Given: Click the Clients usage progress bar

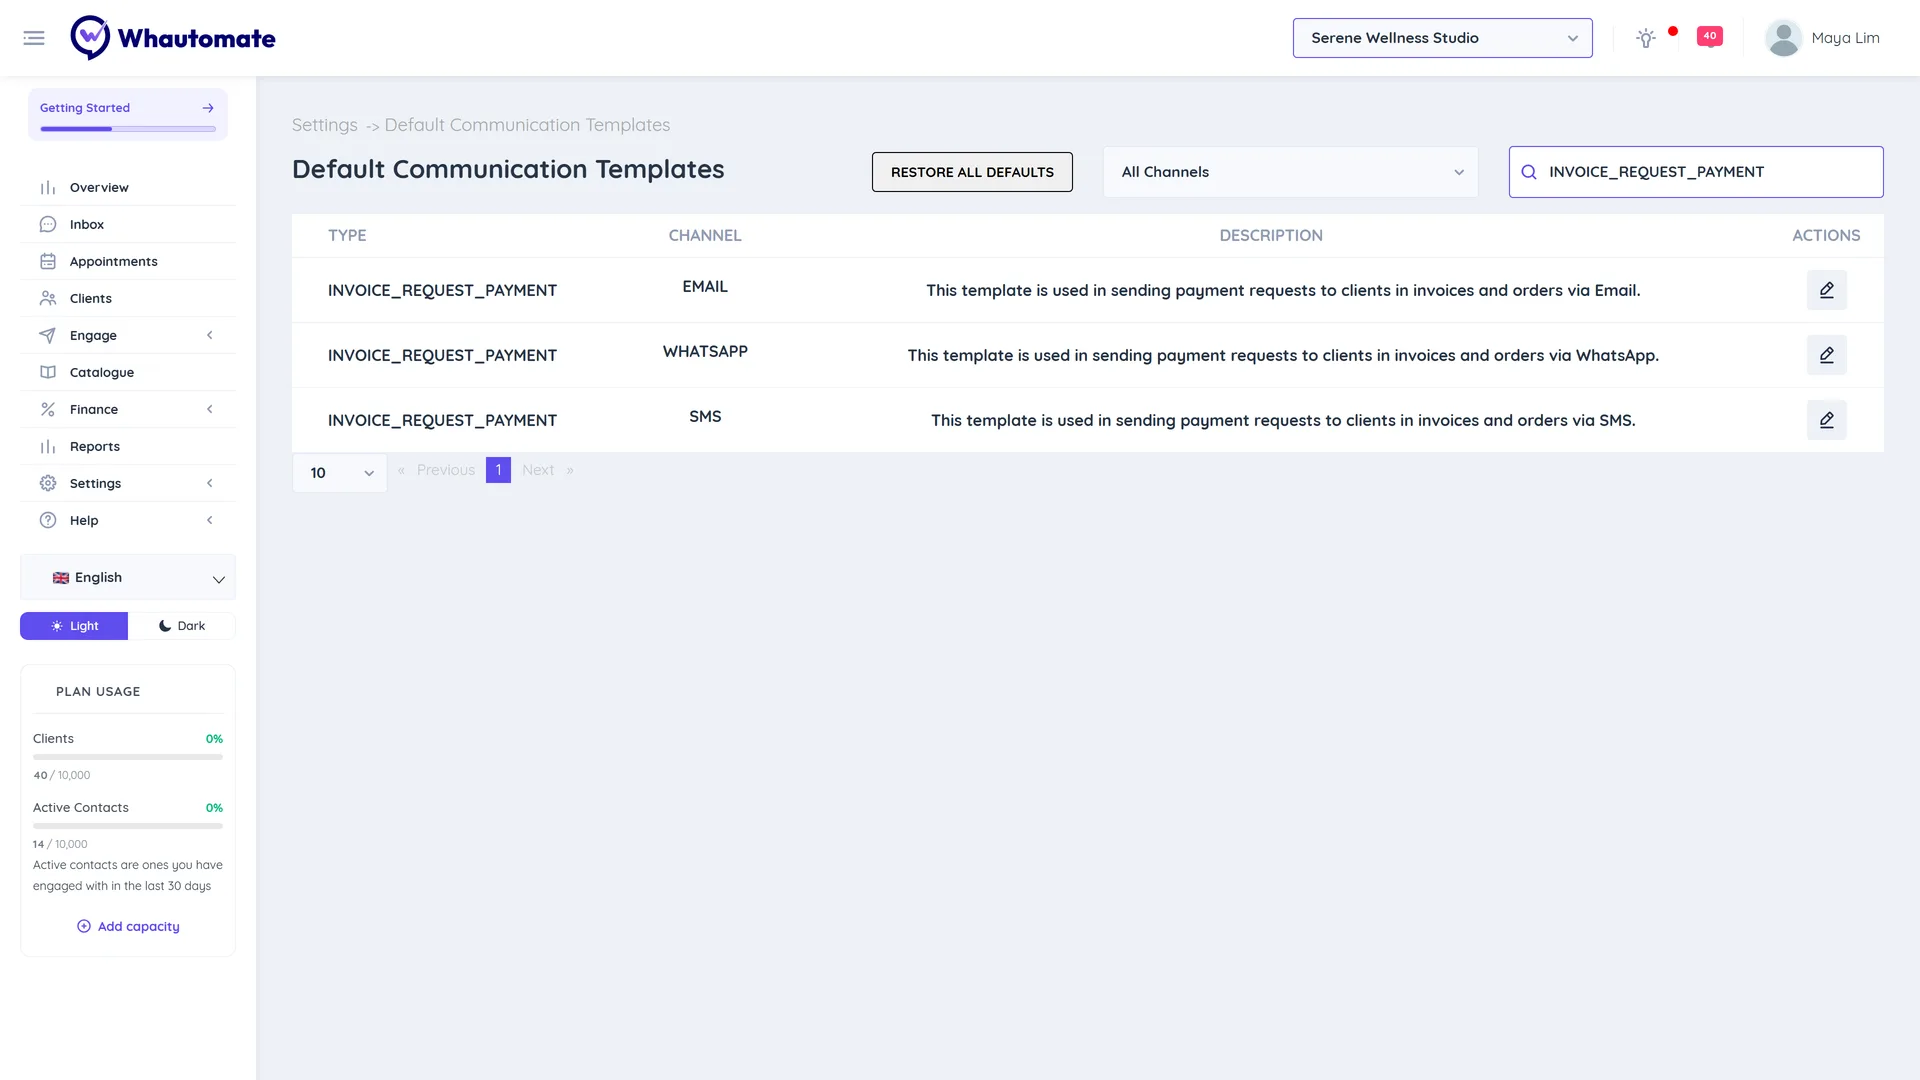Looking at the screenshot, I should (128, 757).
